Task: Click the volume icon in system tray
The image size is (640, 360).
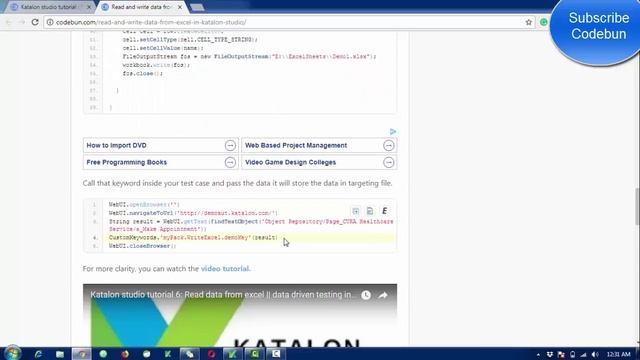Action: [595, 354]
